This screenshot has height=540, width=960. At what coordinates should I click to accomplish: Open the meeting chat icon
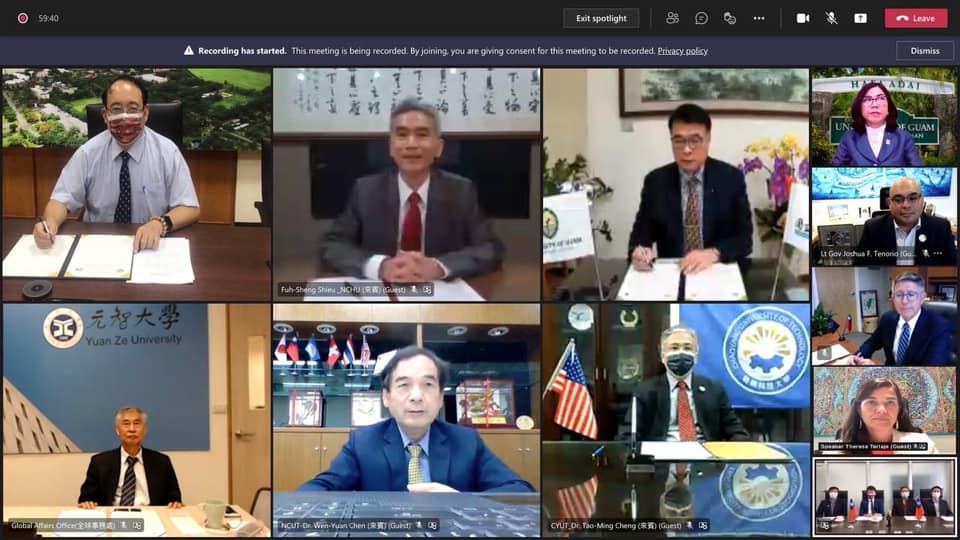pos(701,18)
